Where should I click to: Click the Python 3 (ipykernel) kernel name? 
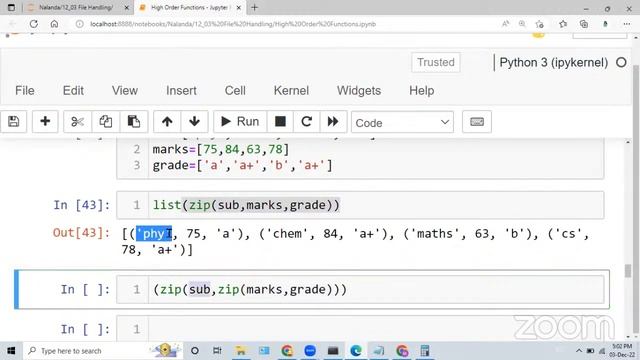click(553, 63)
